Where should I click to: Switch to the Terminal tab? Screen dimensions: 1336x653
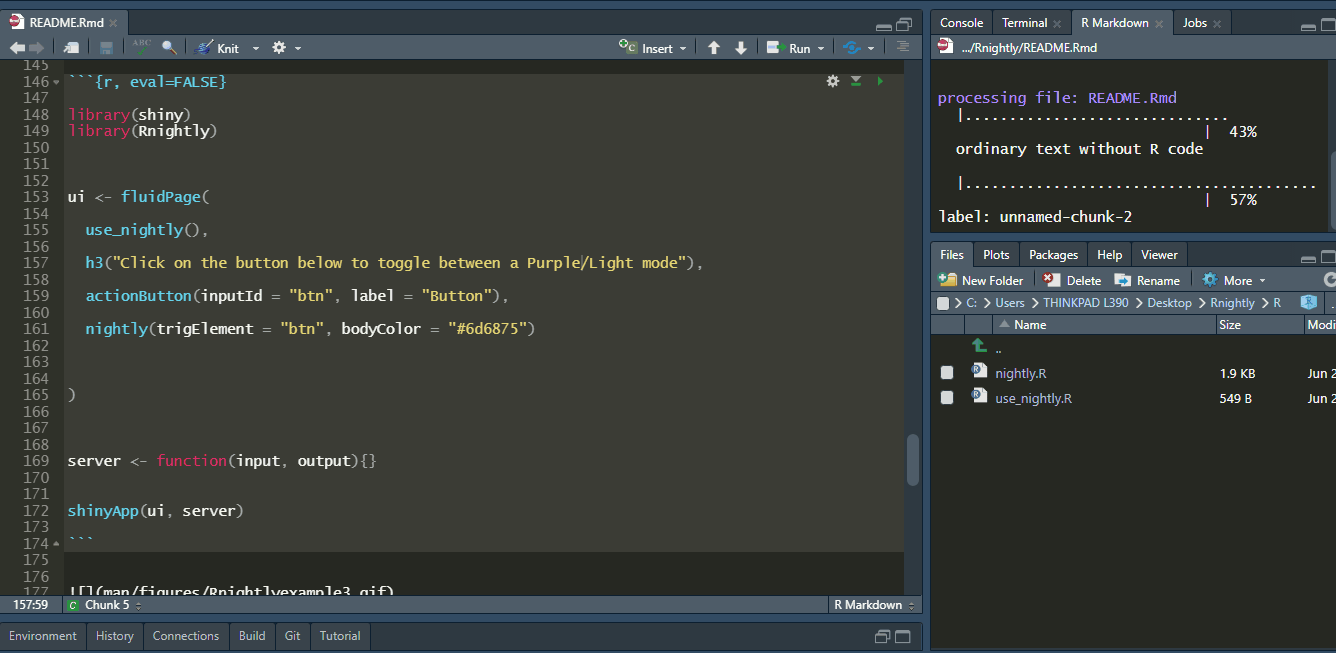(x=1025, y=23)
